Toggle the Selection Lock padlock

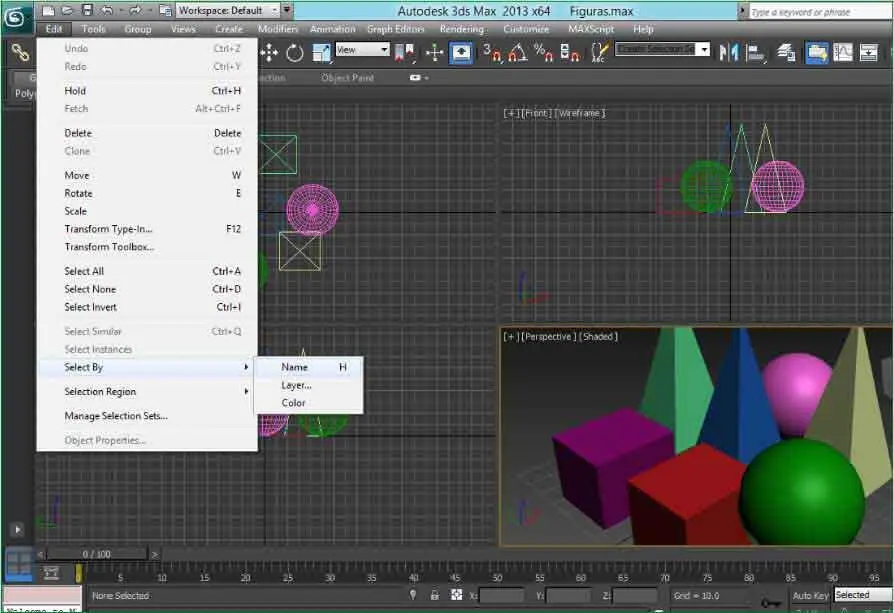(434, 595)
